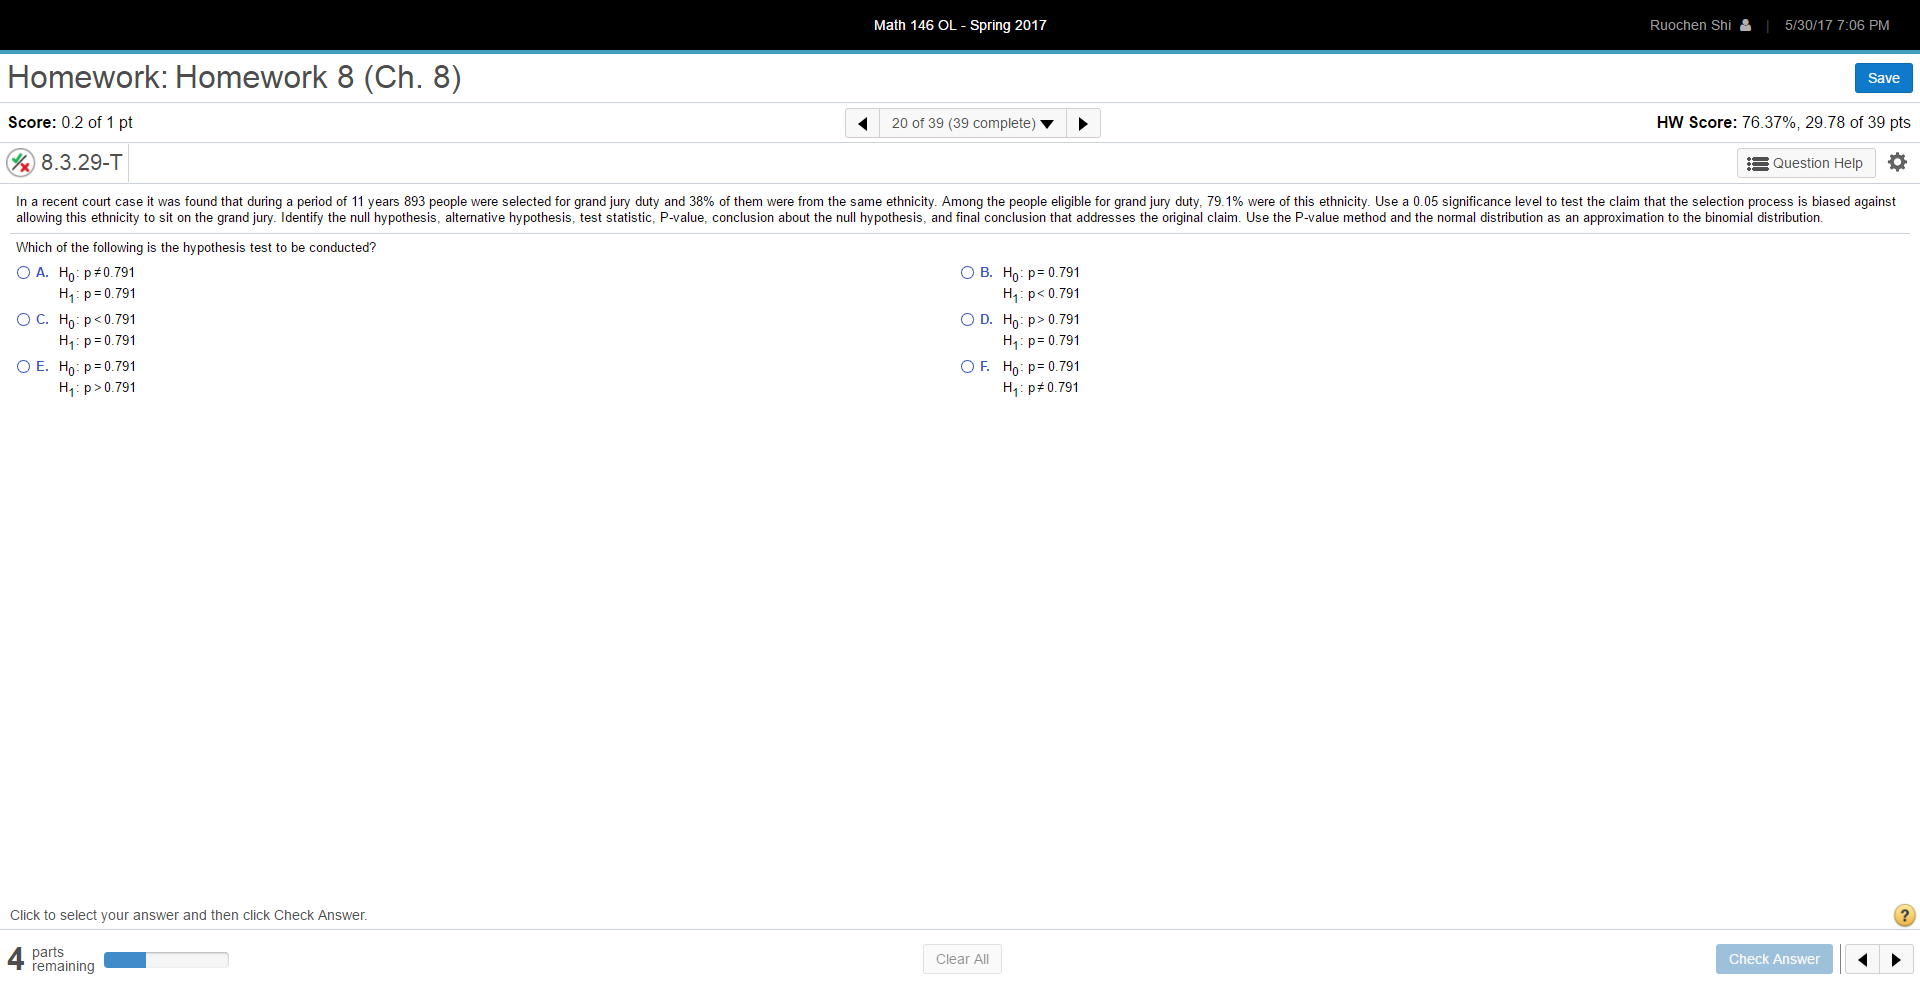Viewport: 1920px width, 989px height.
Task: Click the 20 of 39 question field
Action: (963, 123)
